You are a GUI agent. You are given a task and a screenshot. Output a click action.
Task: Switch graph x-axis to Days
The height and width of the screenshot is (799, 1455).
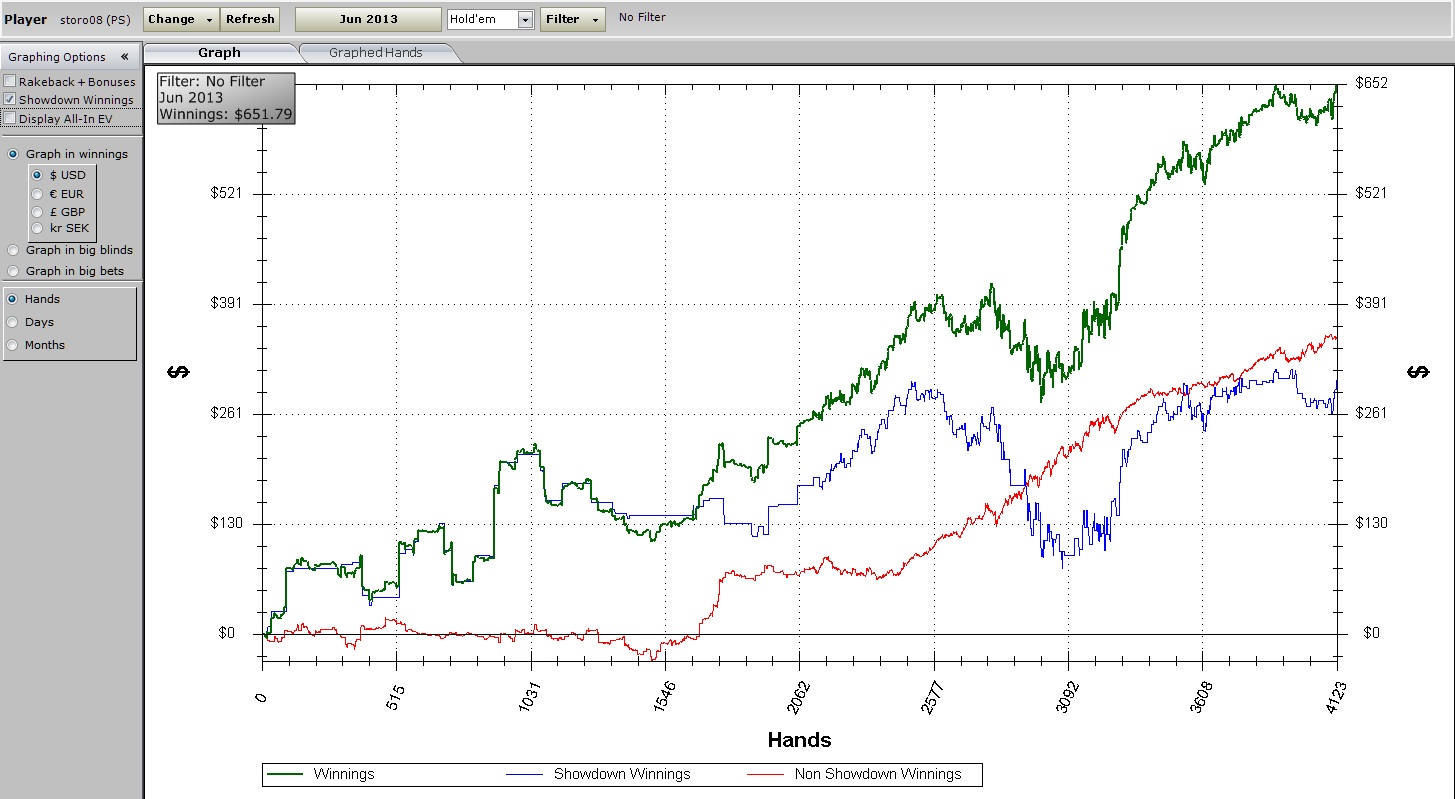point(13,322)
